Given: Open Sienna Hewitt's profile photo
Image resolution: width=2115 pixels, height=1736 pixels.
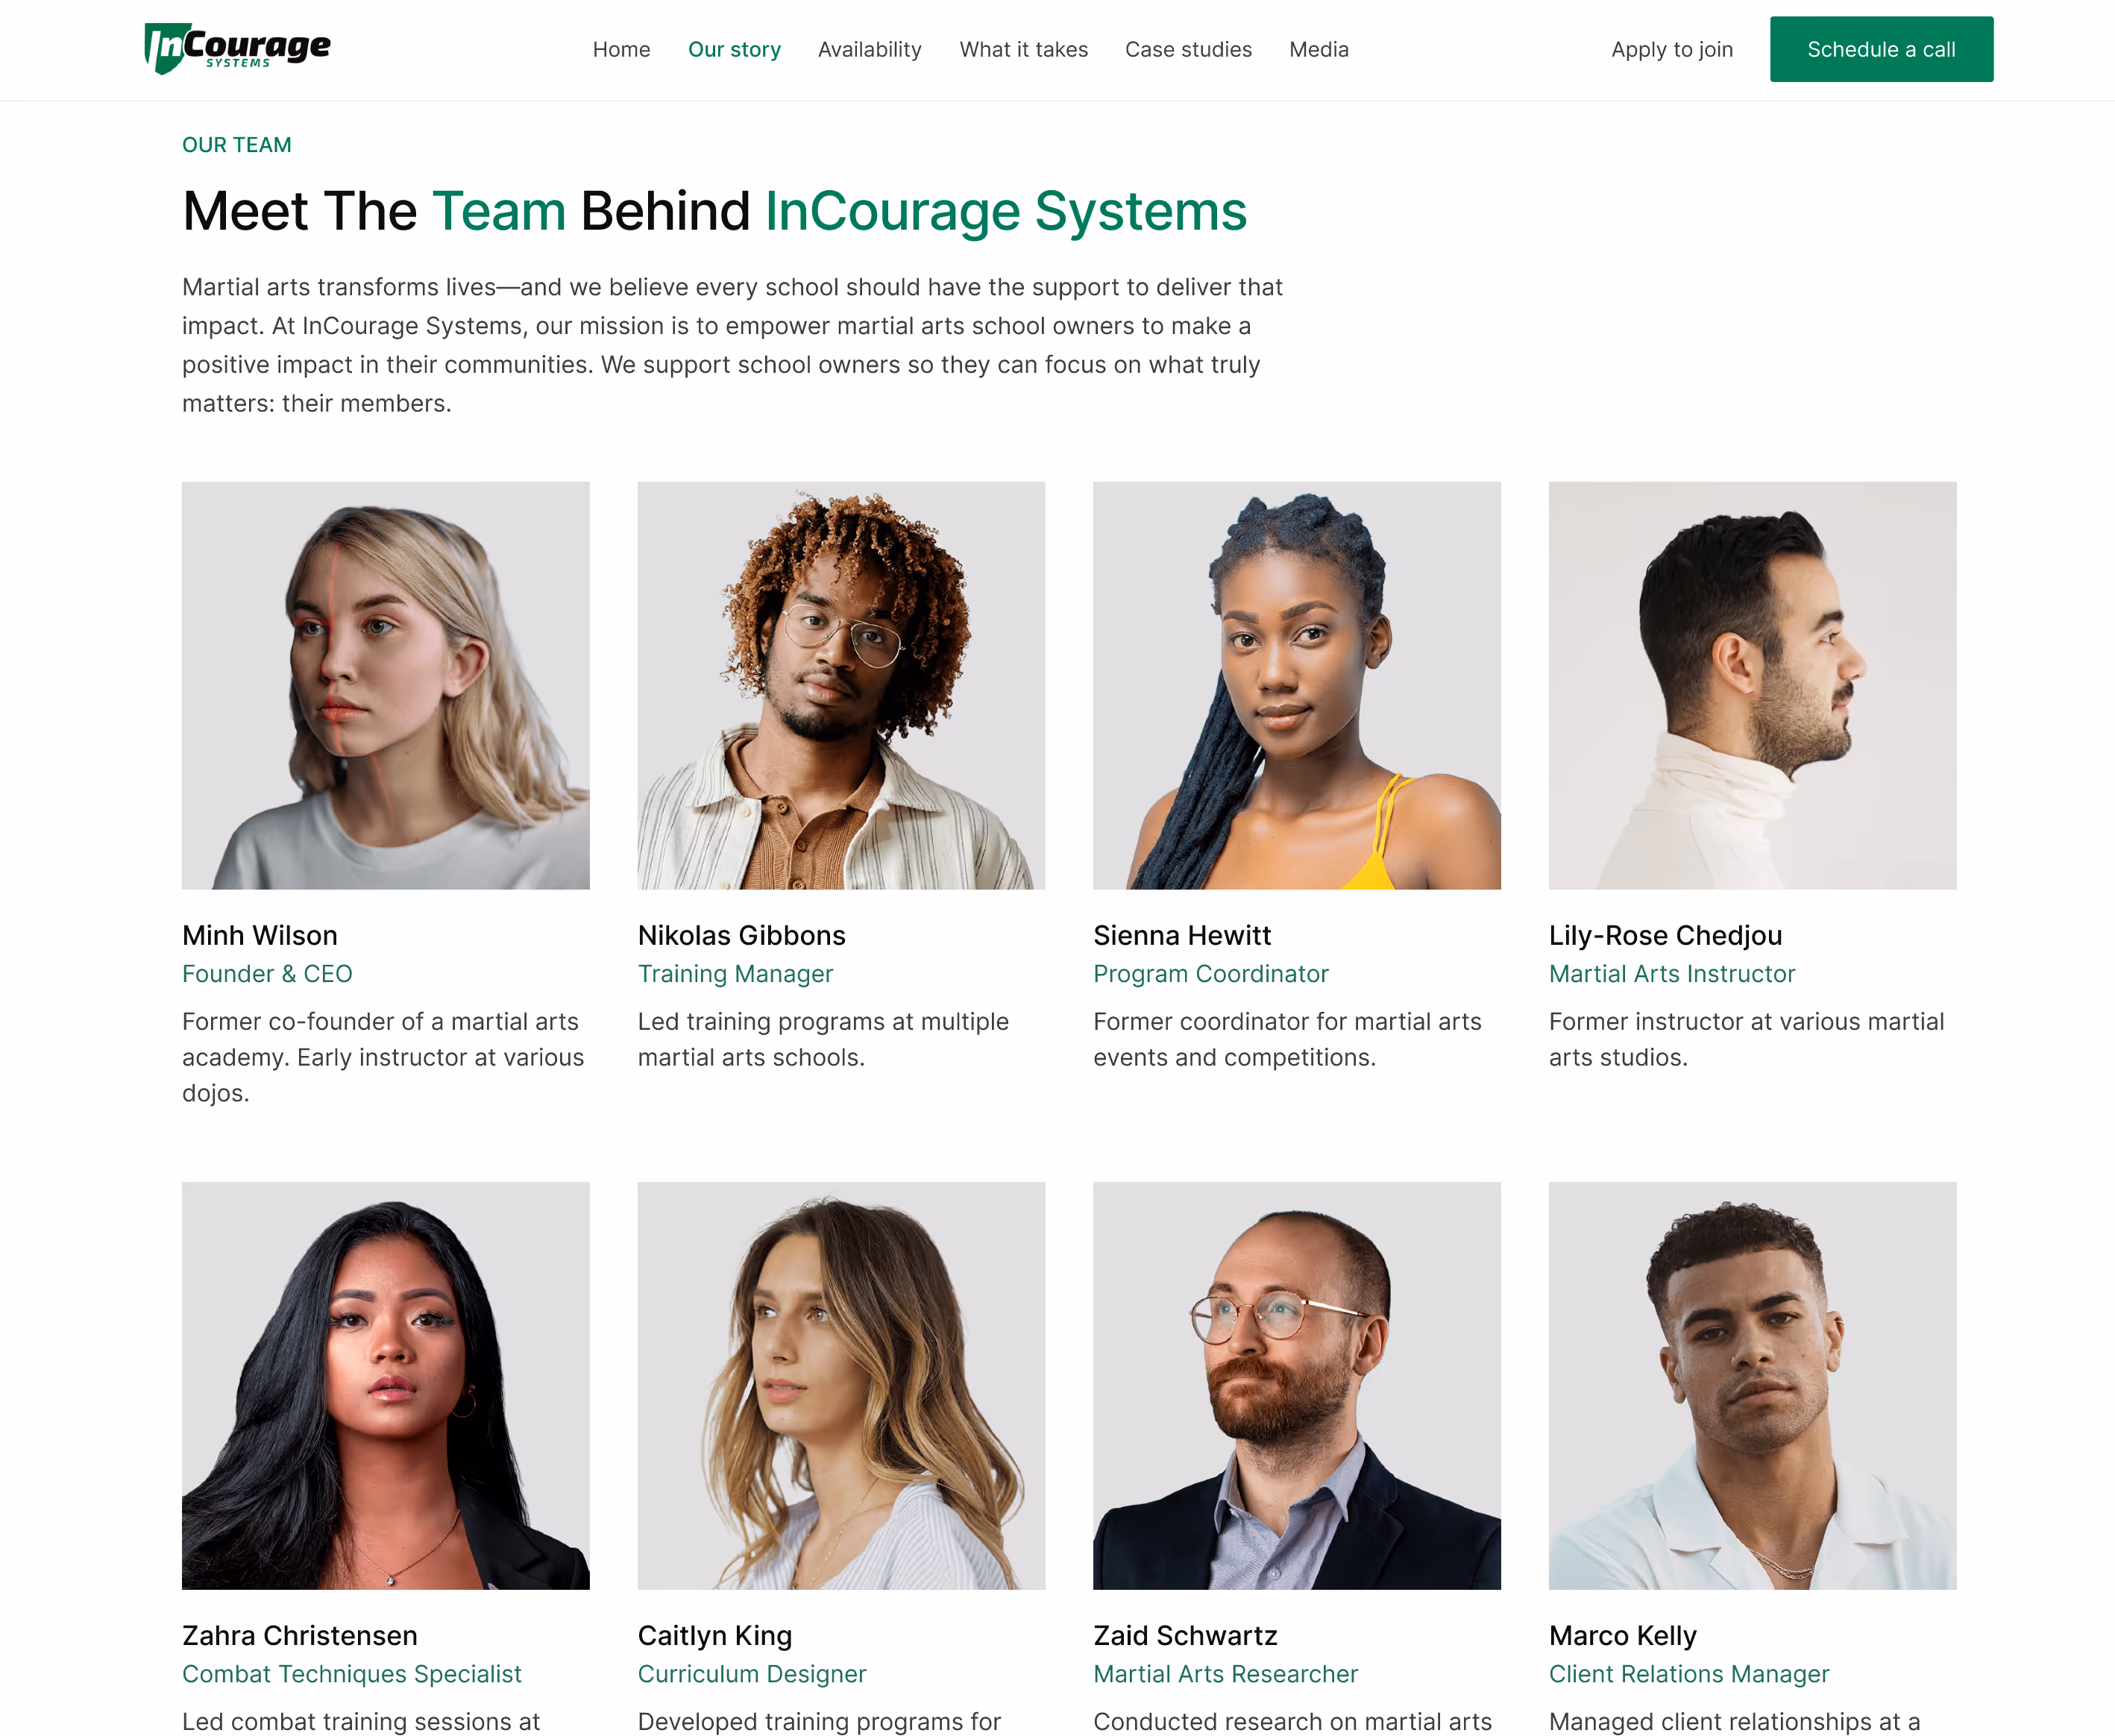Looking at the screenshot, I should (x=1297, y=685).
